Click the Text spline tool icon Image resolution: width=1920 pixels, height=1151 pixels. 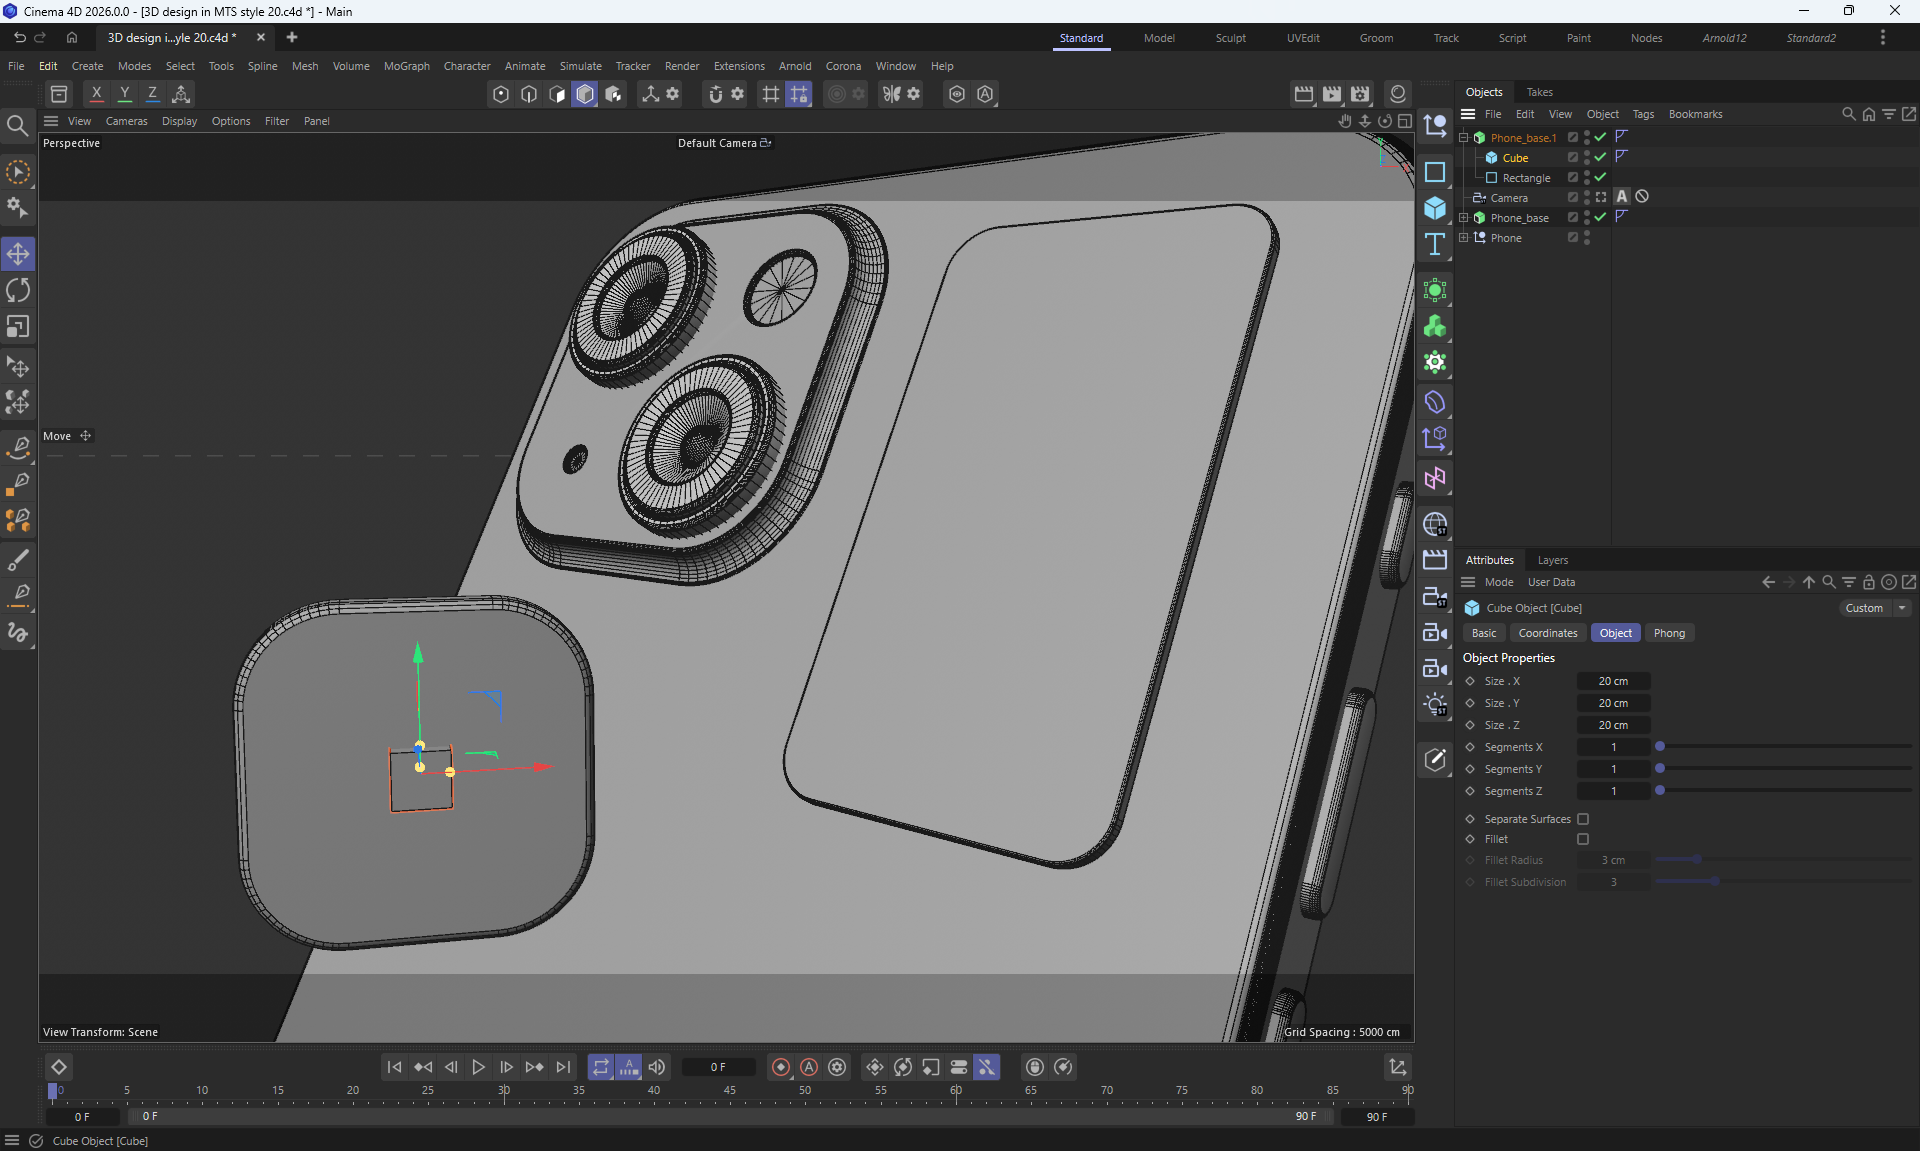(x=1435, y=244)
